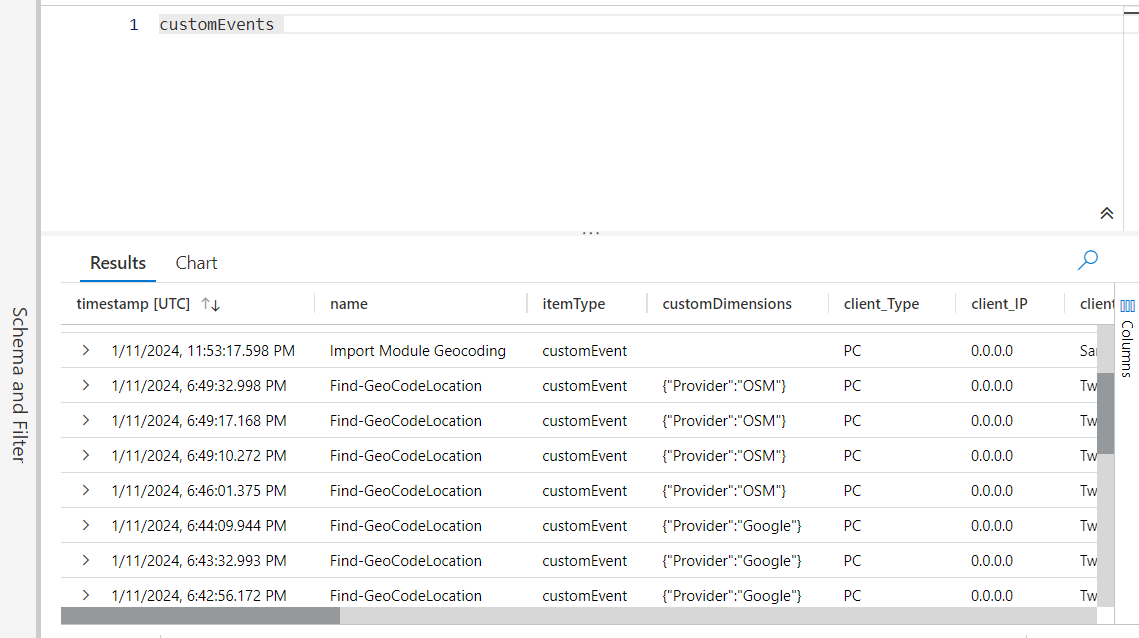Click the horizontal scrollbar thumb under results
This screenshot has width=1139, height=638.
click(x=200, y=616)
